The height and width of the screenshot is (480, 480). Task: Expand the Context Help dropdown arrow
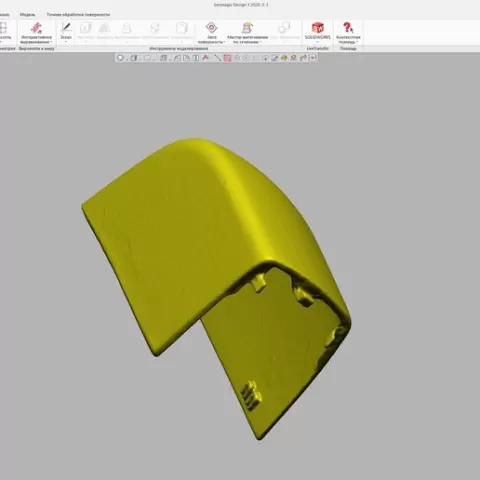coord(357,42)
